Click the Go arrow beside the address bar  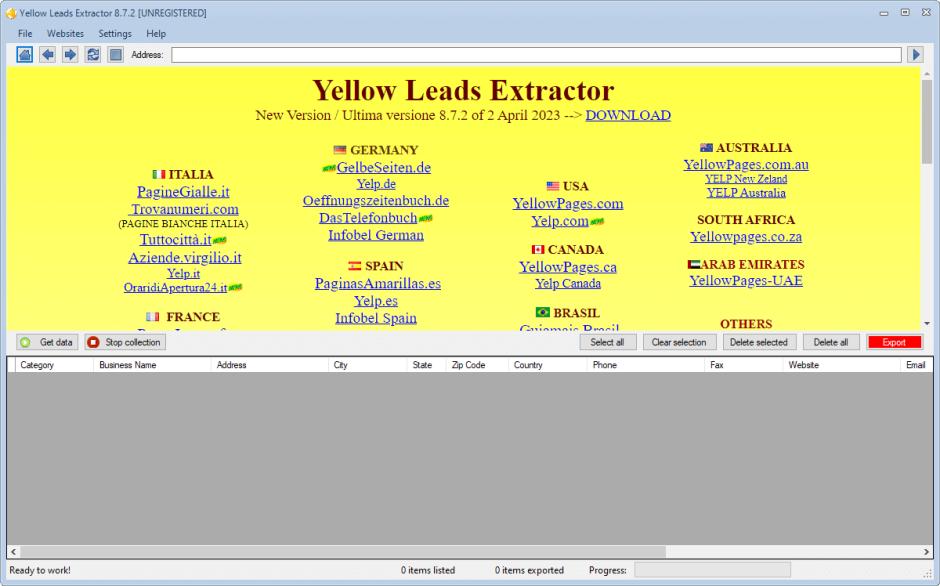coord(915,55)
